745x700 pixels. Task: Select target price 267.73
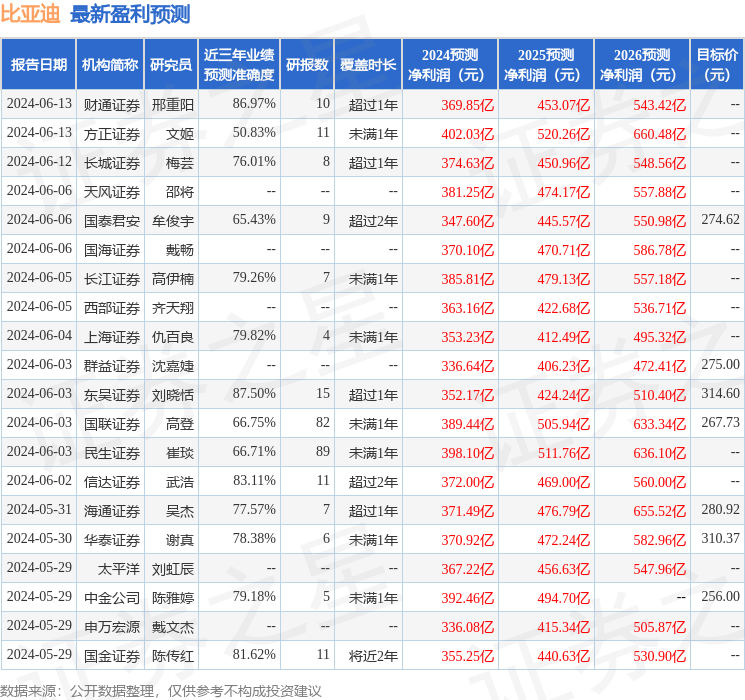[x=721, y=422]
